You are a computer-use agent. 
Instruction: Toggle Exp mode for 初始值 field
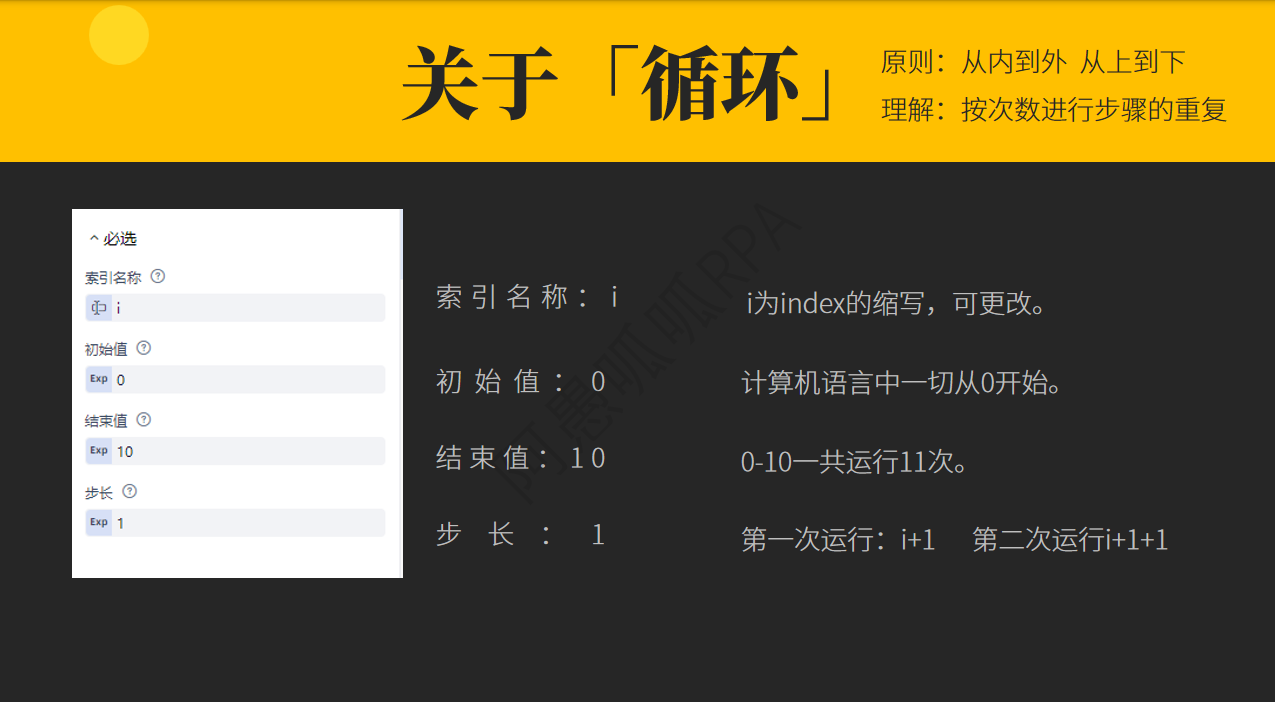pyautogui.click(x=99, y=380)
